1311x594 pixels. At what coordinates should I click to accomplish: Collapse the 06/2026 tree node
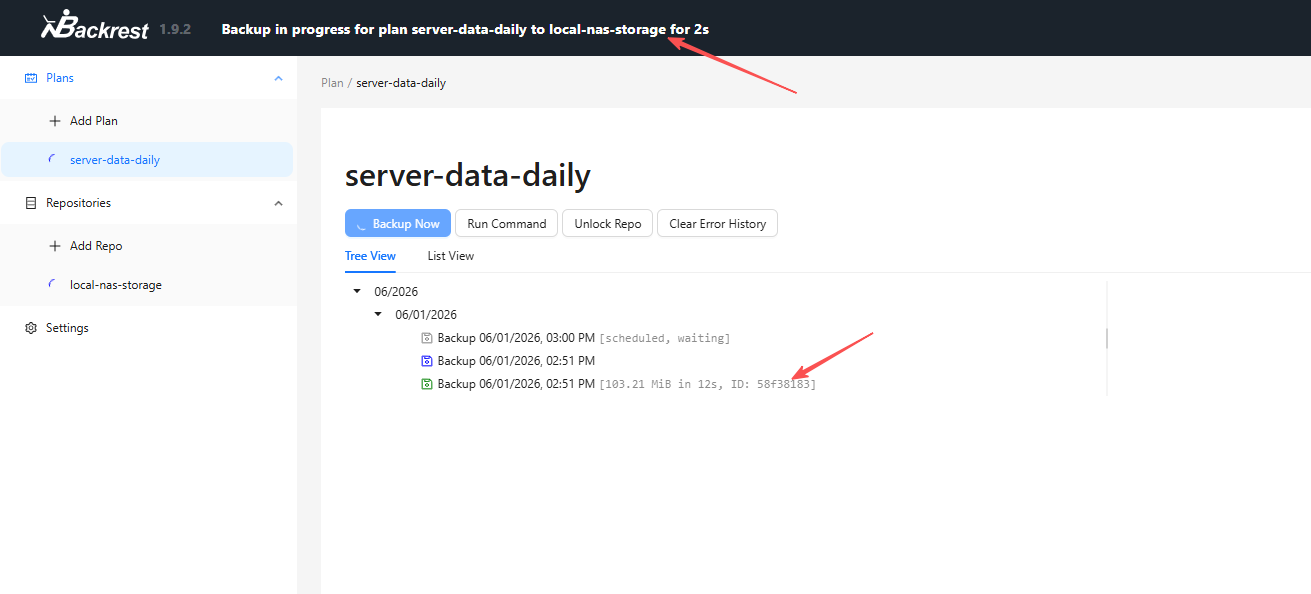[357, 292]
